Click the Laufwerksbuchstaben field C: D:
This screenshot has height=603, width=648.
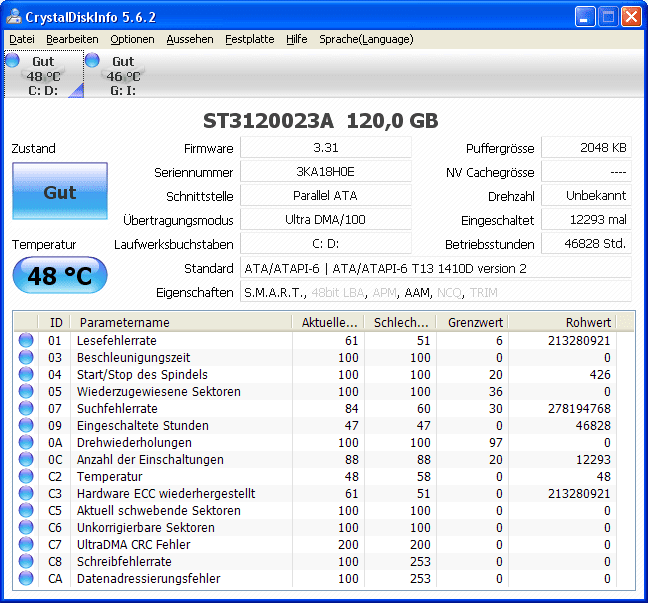(326, 243)
